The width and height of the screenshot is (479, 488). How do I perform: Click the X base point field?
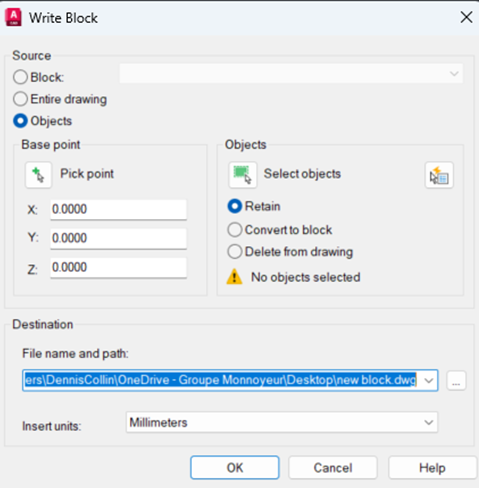tap(118, 209)
